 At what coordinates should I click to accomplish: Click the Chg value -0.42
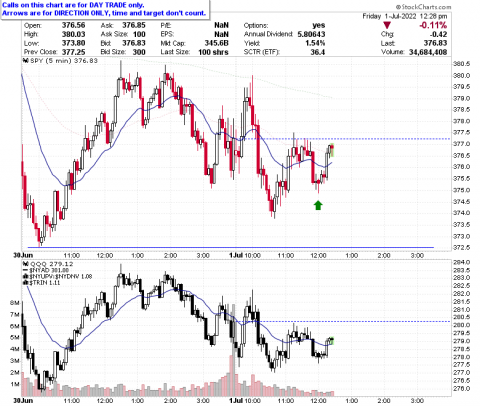(x=438, y=34)
